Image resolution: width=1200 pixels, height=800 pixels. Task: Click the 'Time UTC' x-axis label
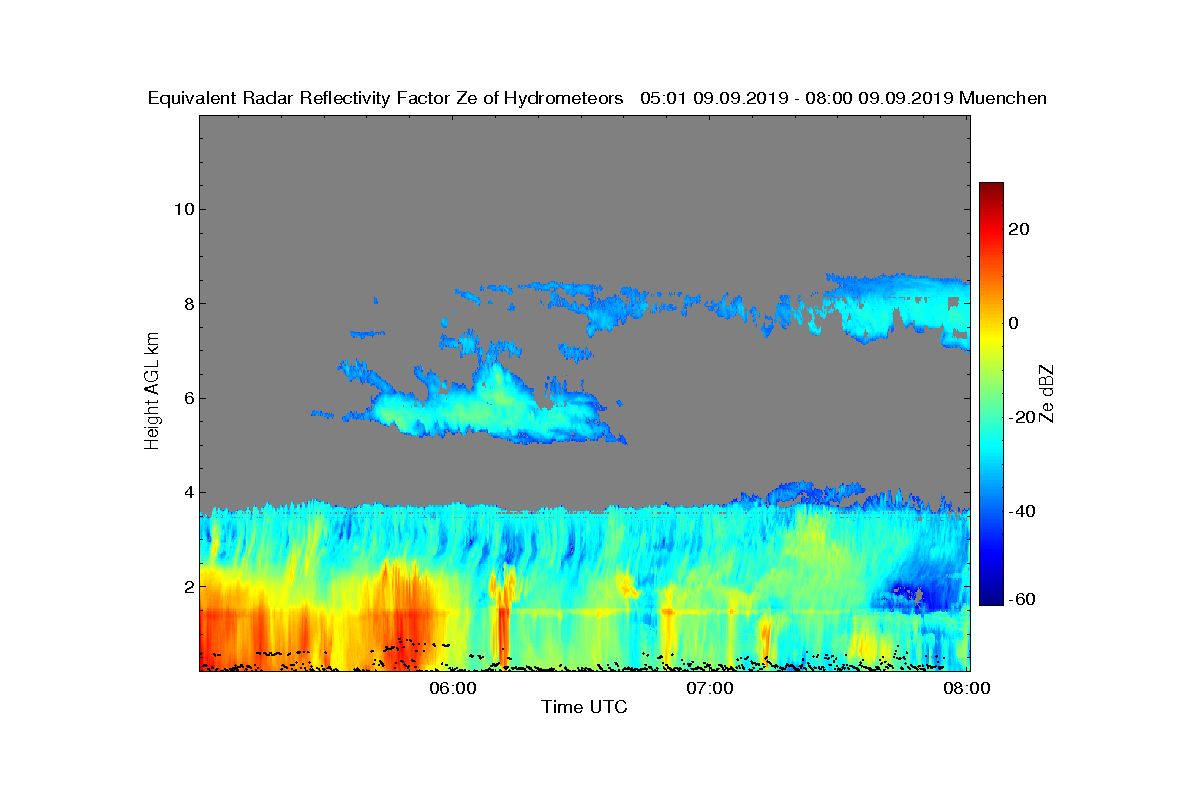pyautogui.click(x=584, y=708)
